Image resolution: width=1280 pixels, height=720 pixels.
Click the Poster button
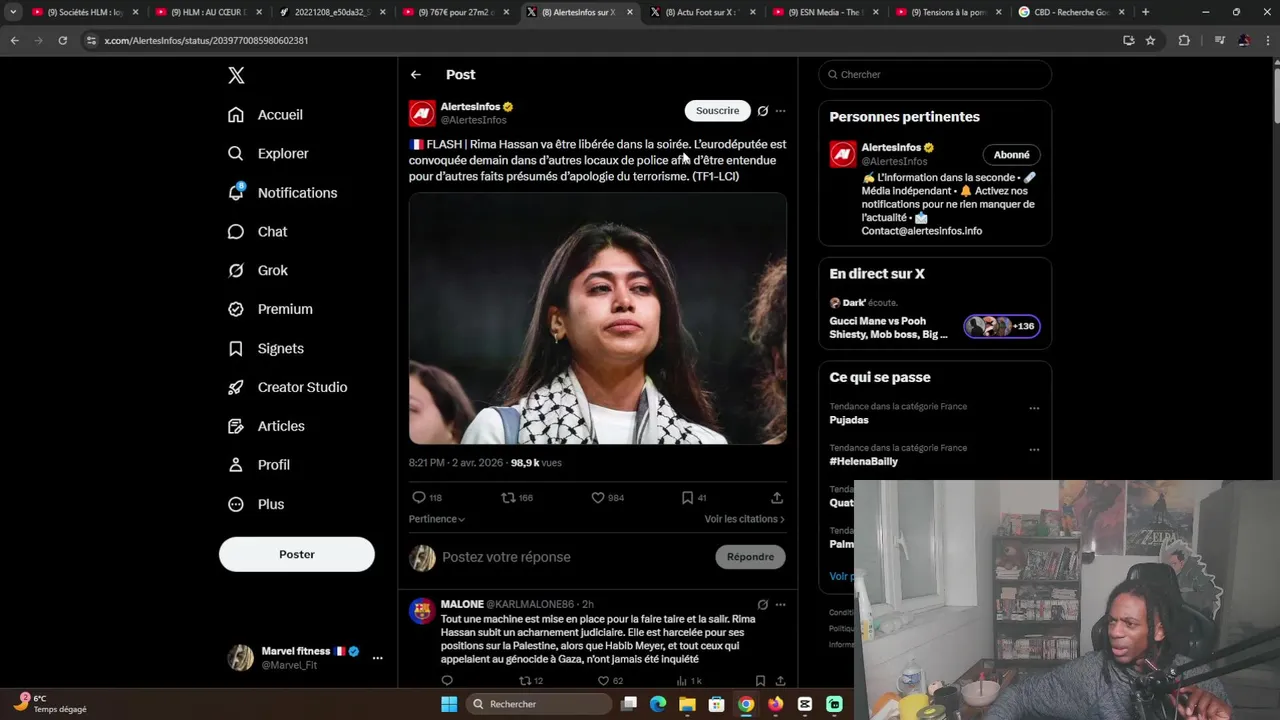click(297, 554)
